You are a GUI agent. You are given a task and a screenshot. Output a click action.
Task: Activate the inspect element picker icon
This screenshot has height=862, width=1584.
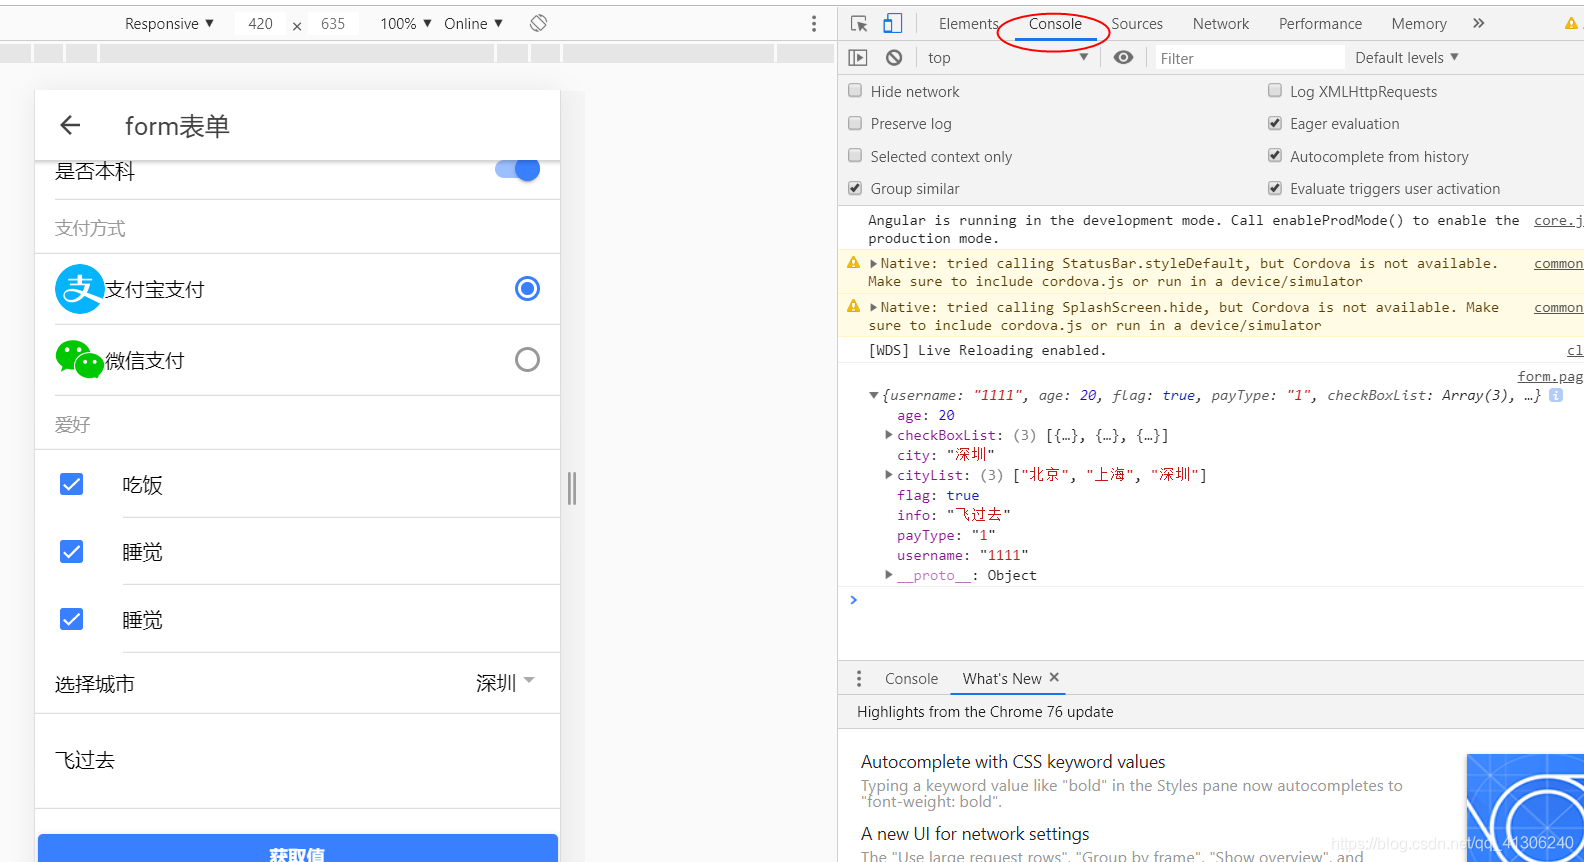pos(859,23)
